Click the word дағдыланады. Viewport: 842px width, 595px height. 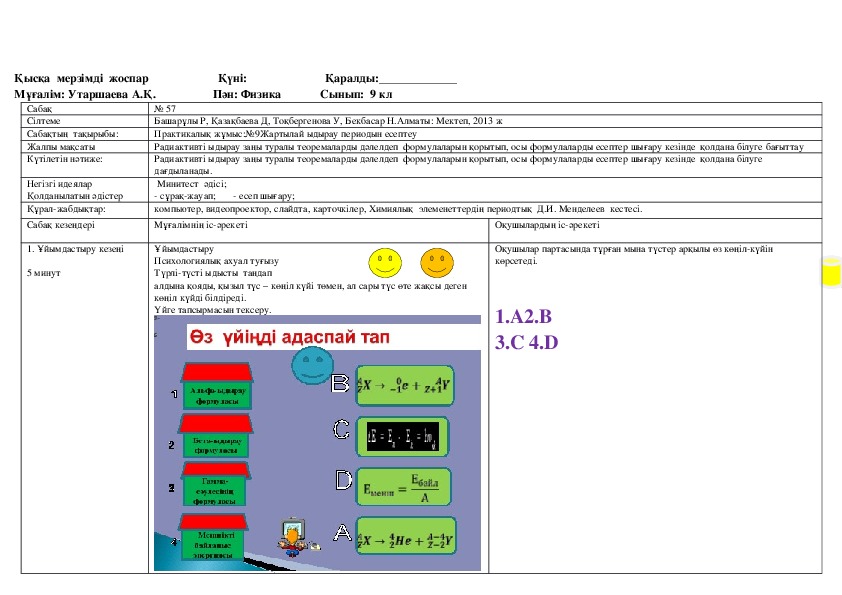click(183, 171)
